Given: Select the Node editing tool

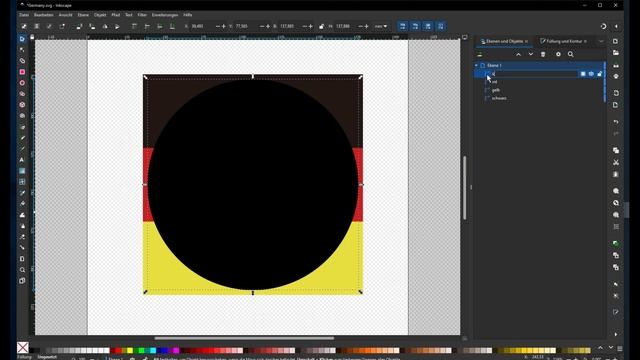Looking at the screenshot, I should coord(22,50).
